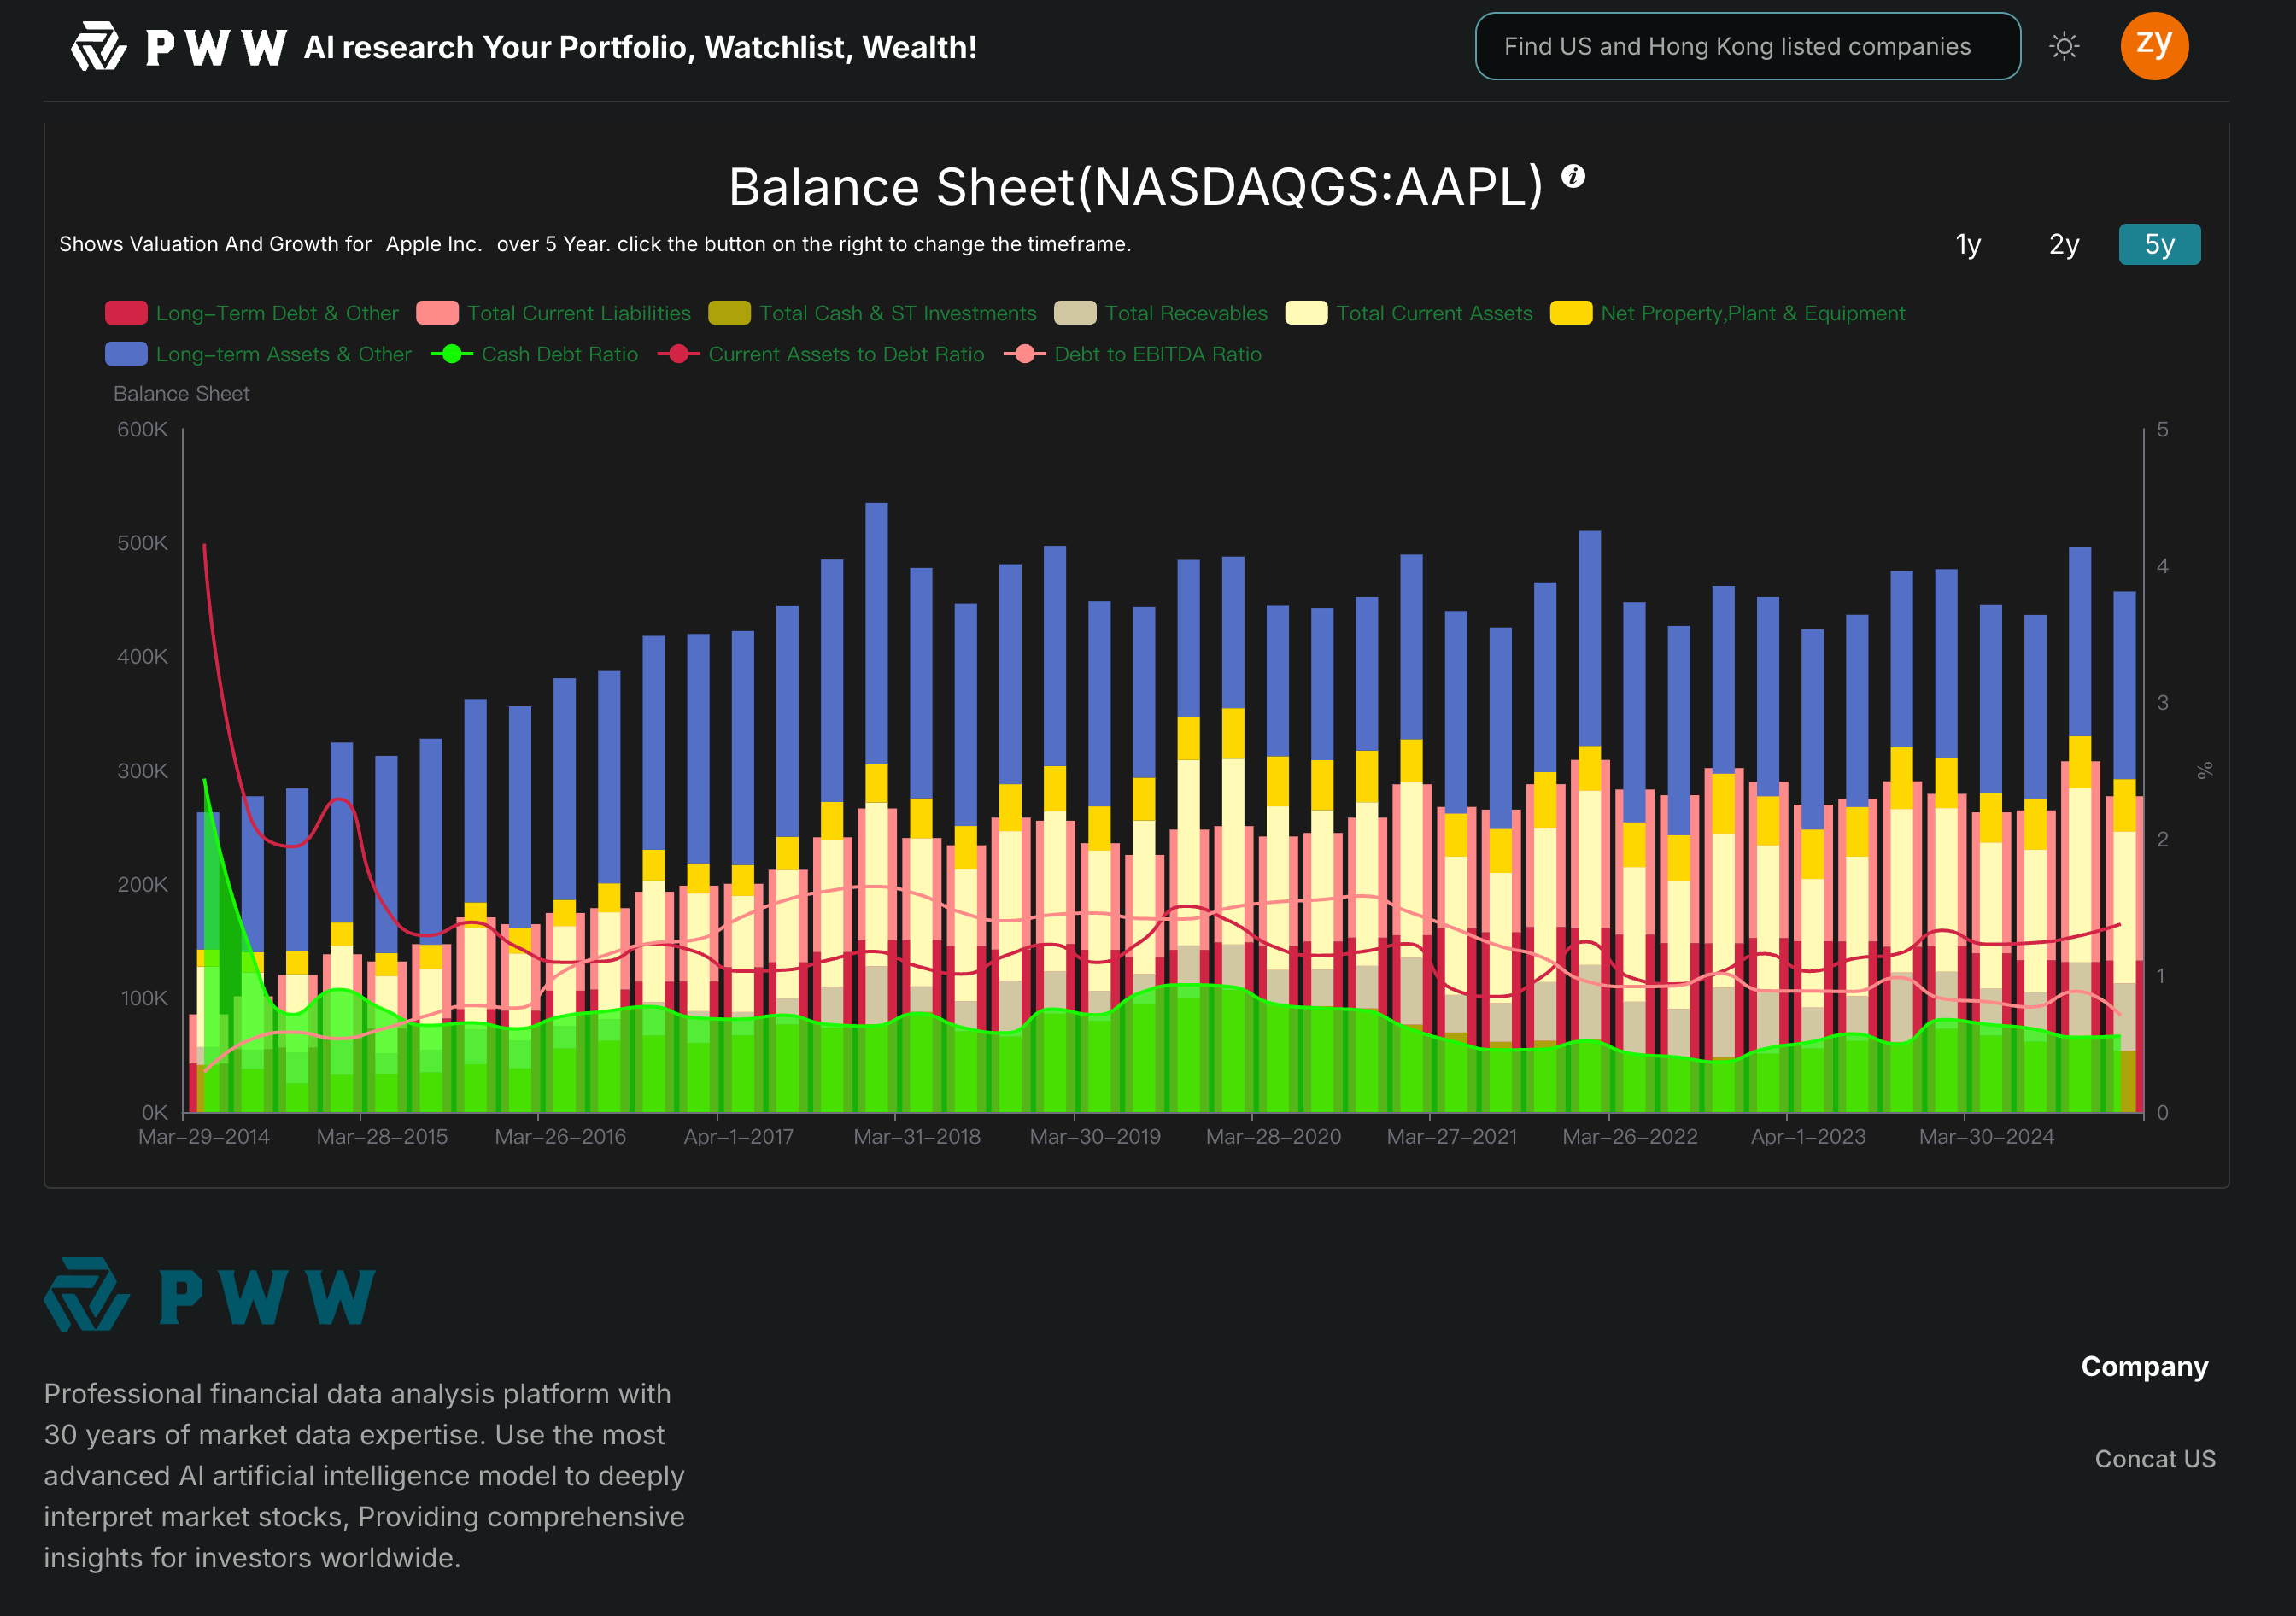Click the Mar-27-2021 x-axis label
Screen dimensions: 2296x1616
1452,1137
